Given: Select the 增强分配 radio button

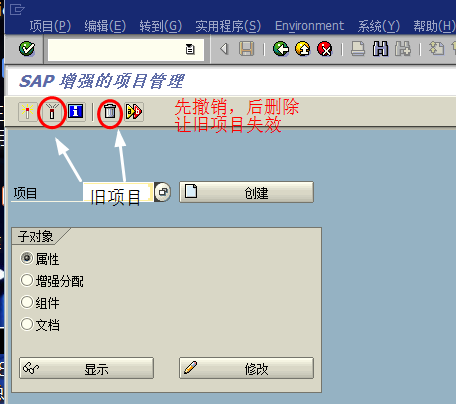Looking at the screenshot, I should click(x=27, y=280).
